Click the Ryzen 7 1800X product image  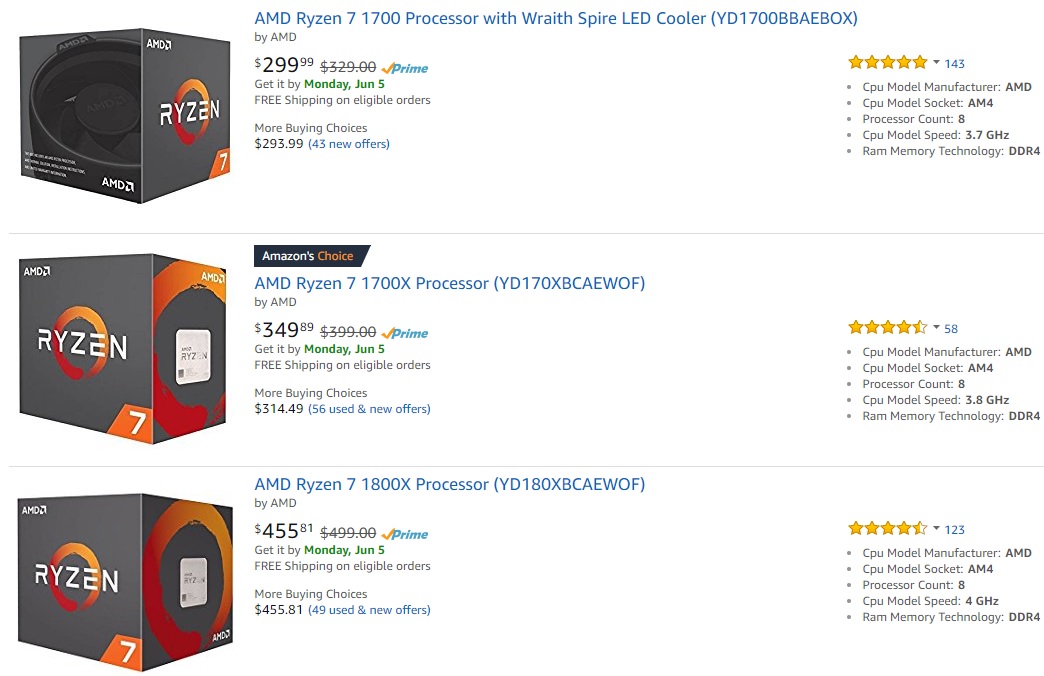pyautogui.click(x=122, y=580)
